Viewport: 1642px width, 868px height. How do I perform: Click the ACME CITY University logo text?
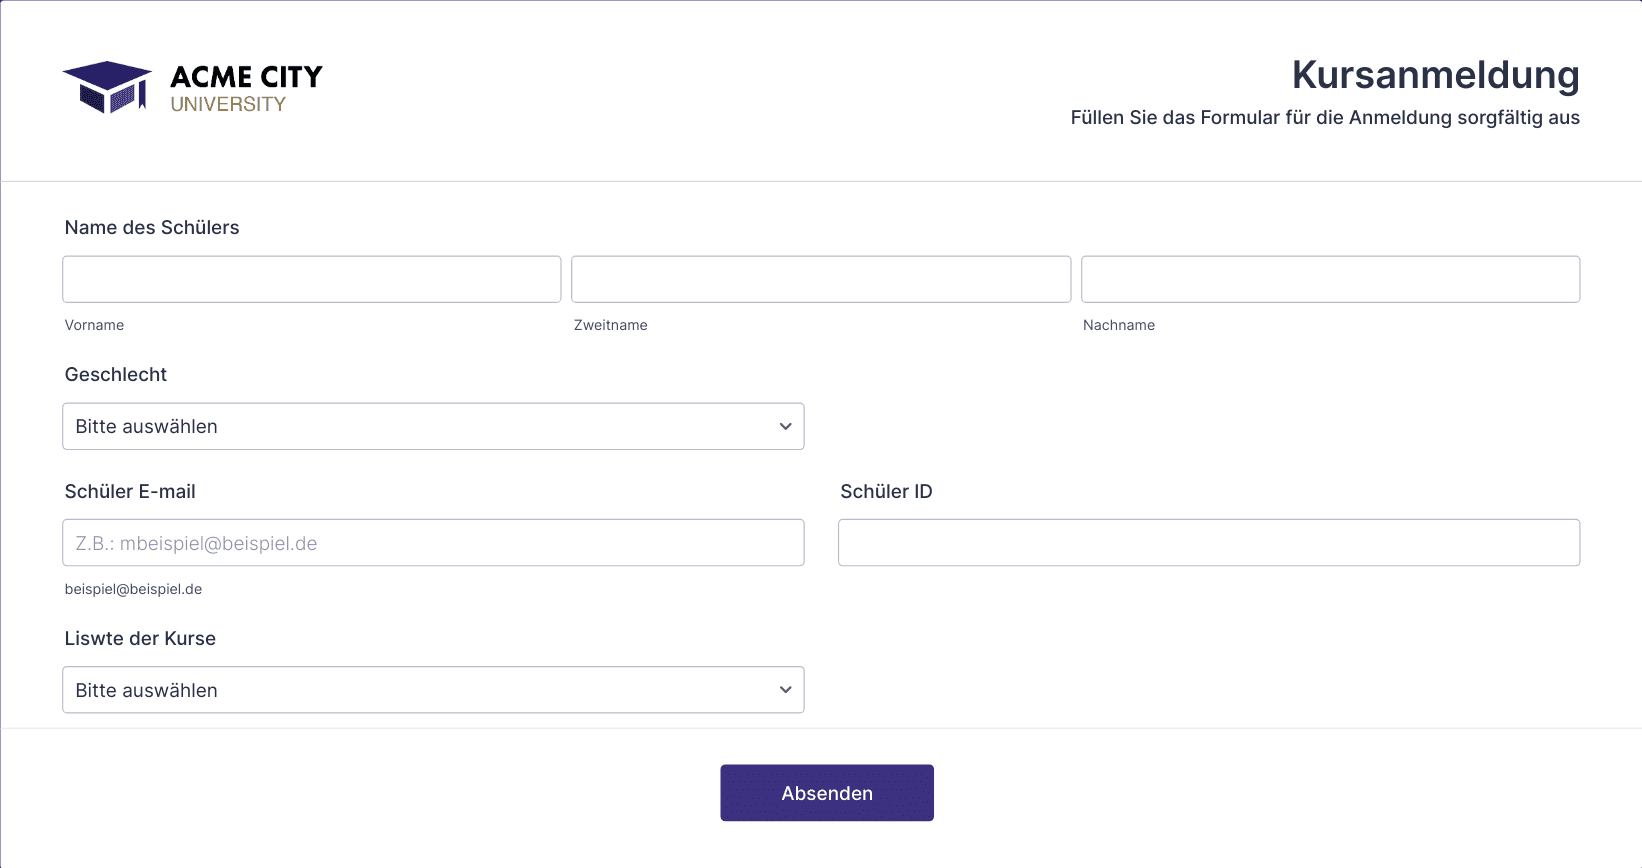[246, 89]
